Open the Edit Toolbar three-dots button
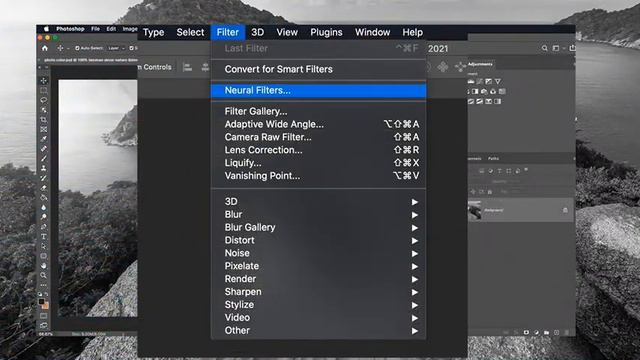 click(44, 285)
